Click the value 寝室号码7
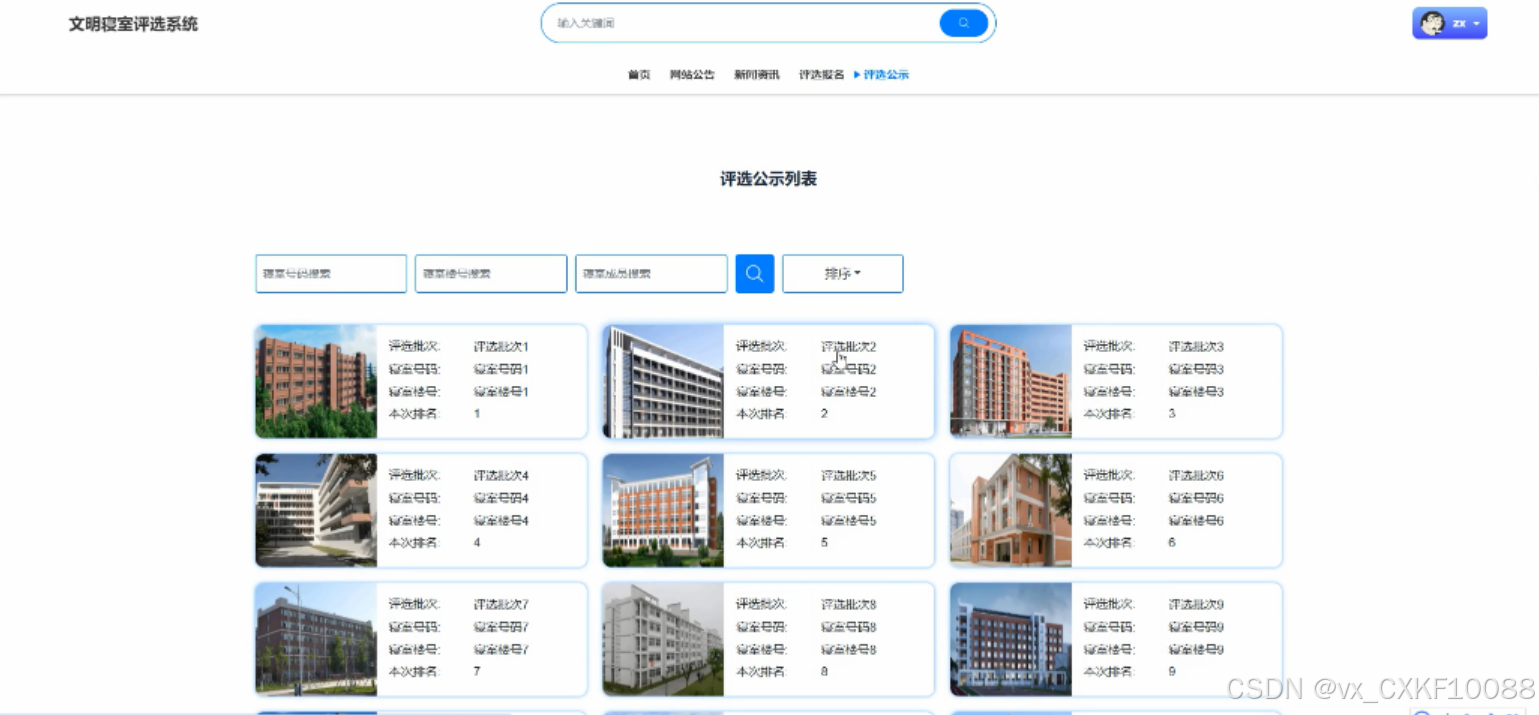Image resolution: width=1539 pixels, height=715 pixels. 501,627
